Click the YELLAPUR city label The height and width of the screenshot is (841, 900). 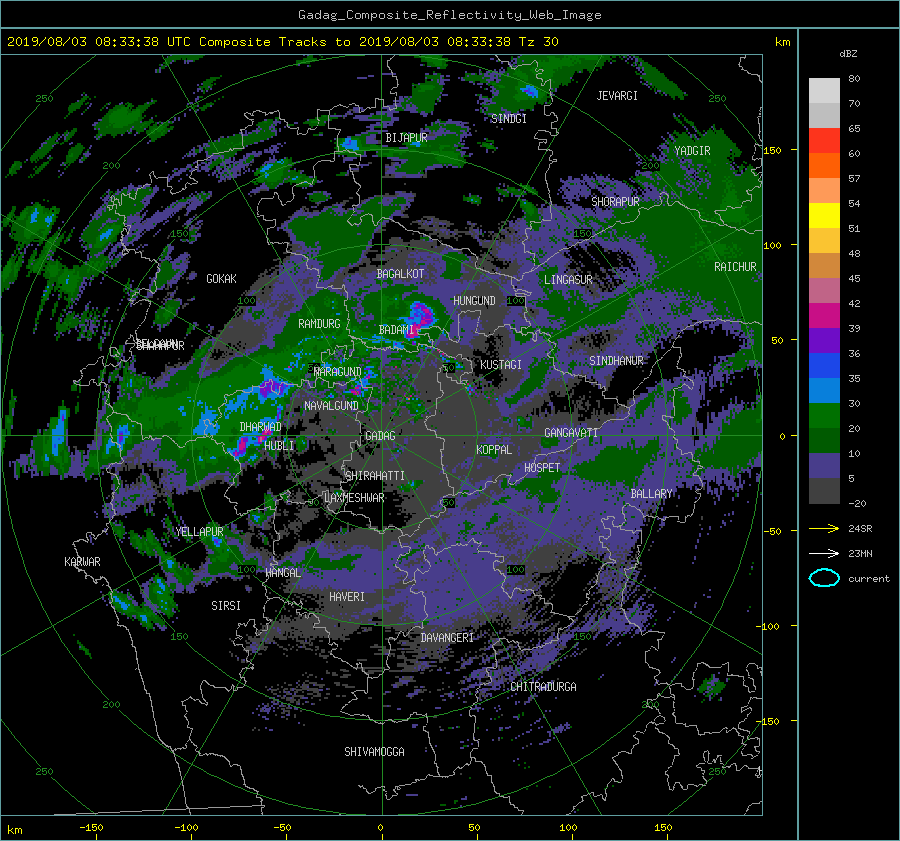pyautogui.click(x=199, y=532)
